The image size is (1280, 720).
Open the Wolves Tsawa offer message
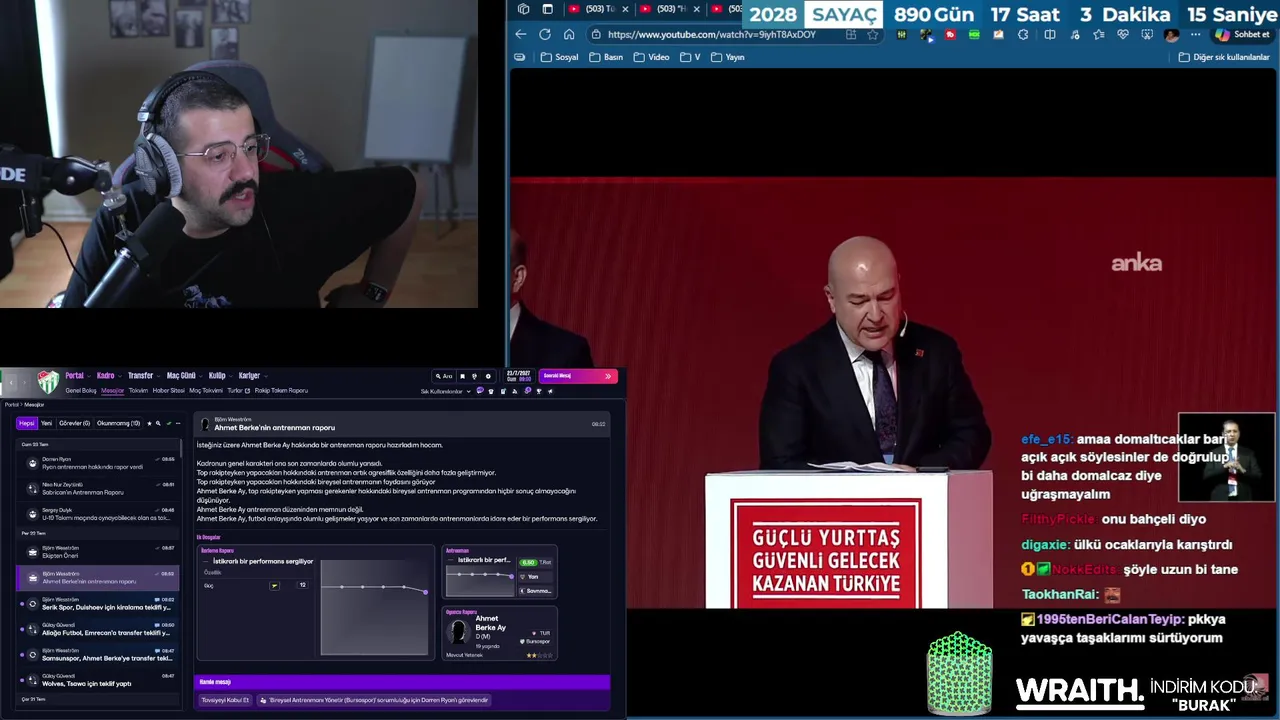(x=97, y=680)
